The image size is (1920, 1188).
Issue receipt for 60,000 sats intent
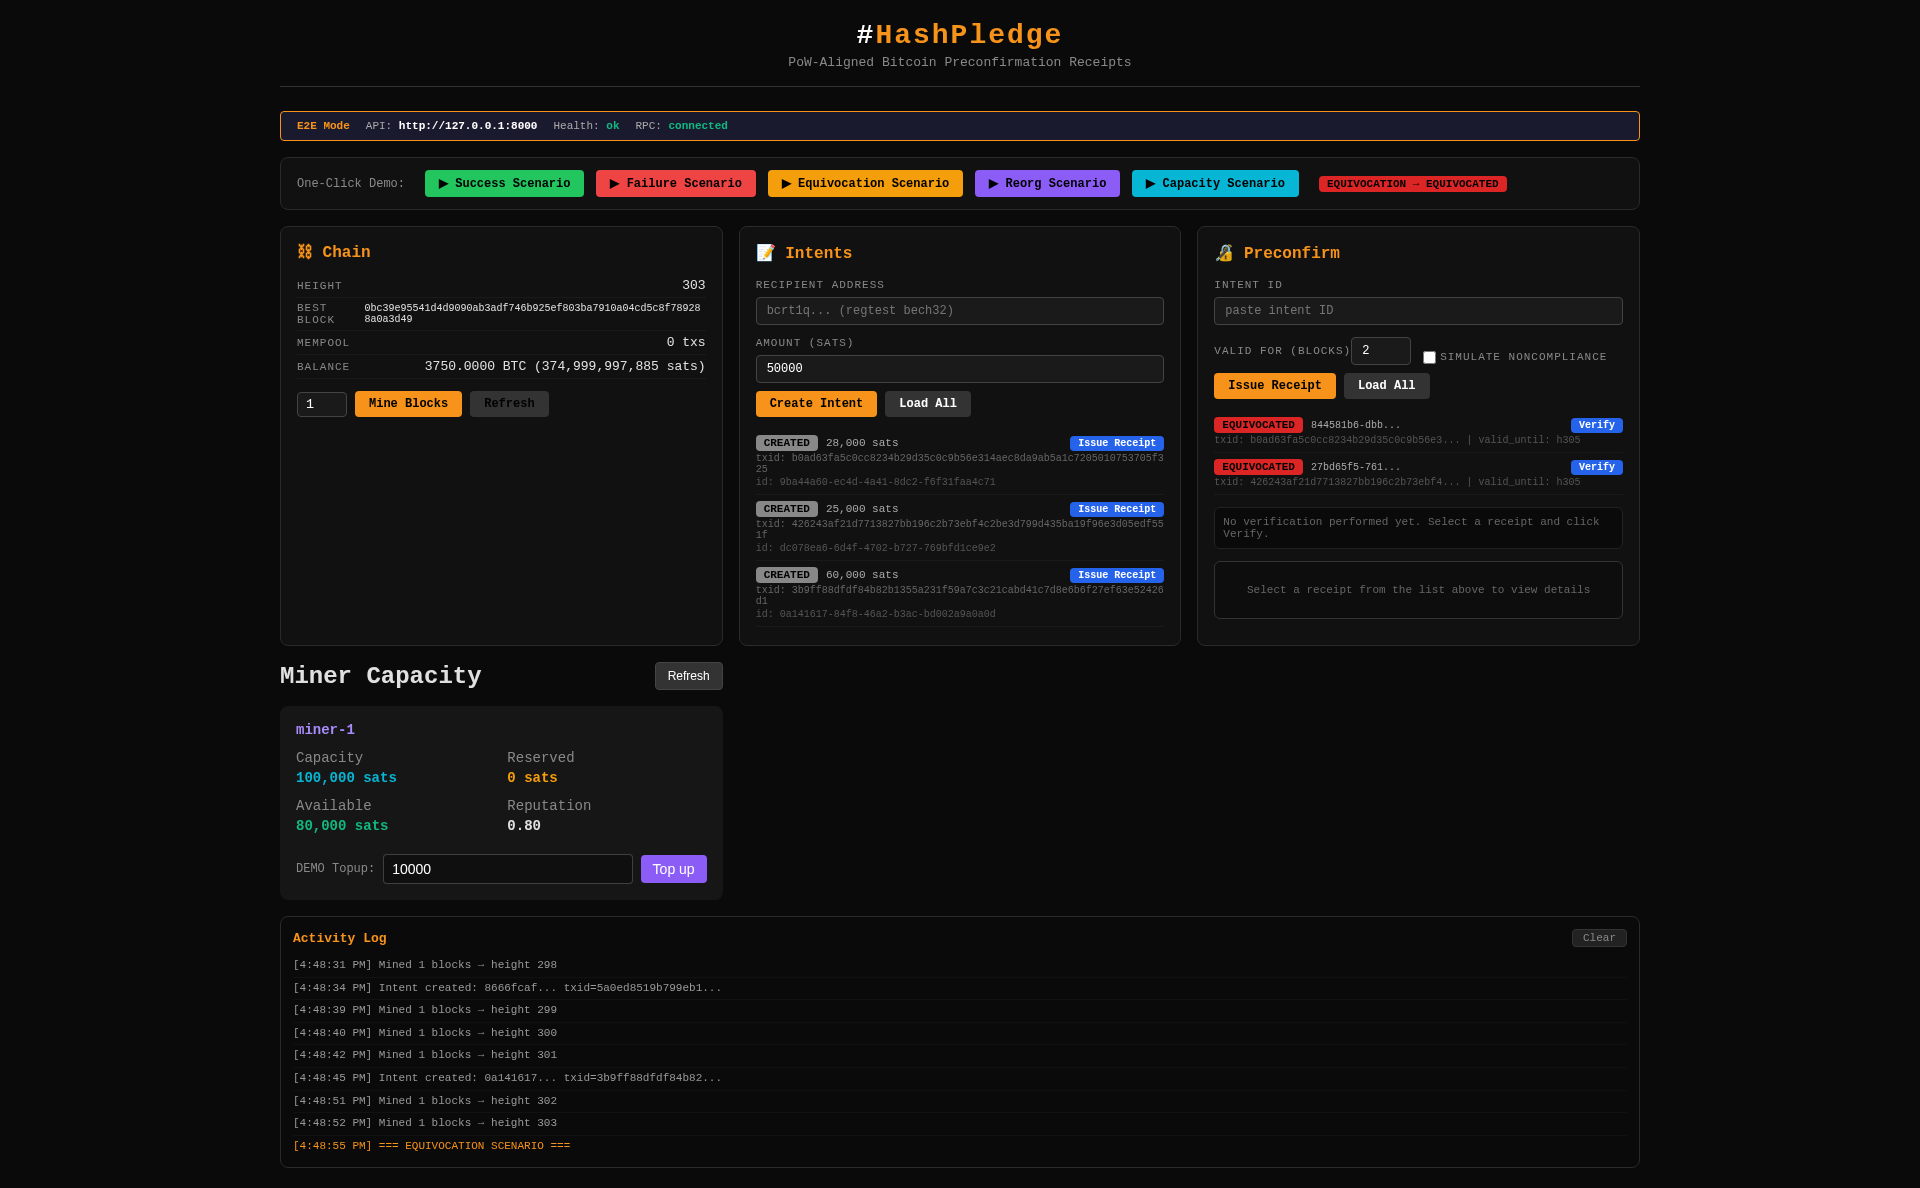(1116, 575)
